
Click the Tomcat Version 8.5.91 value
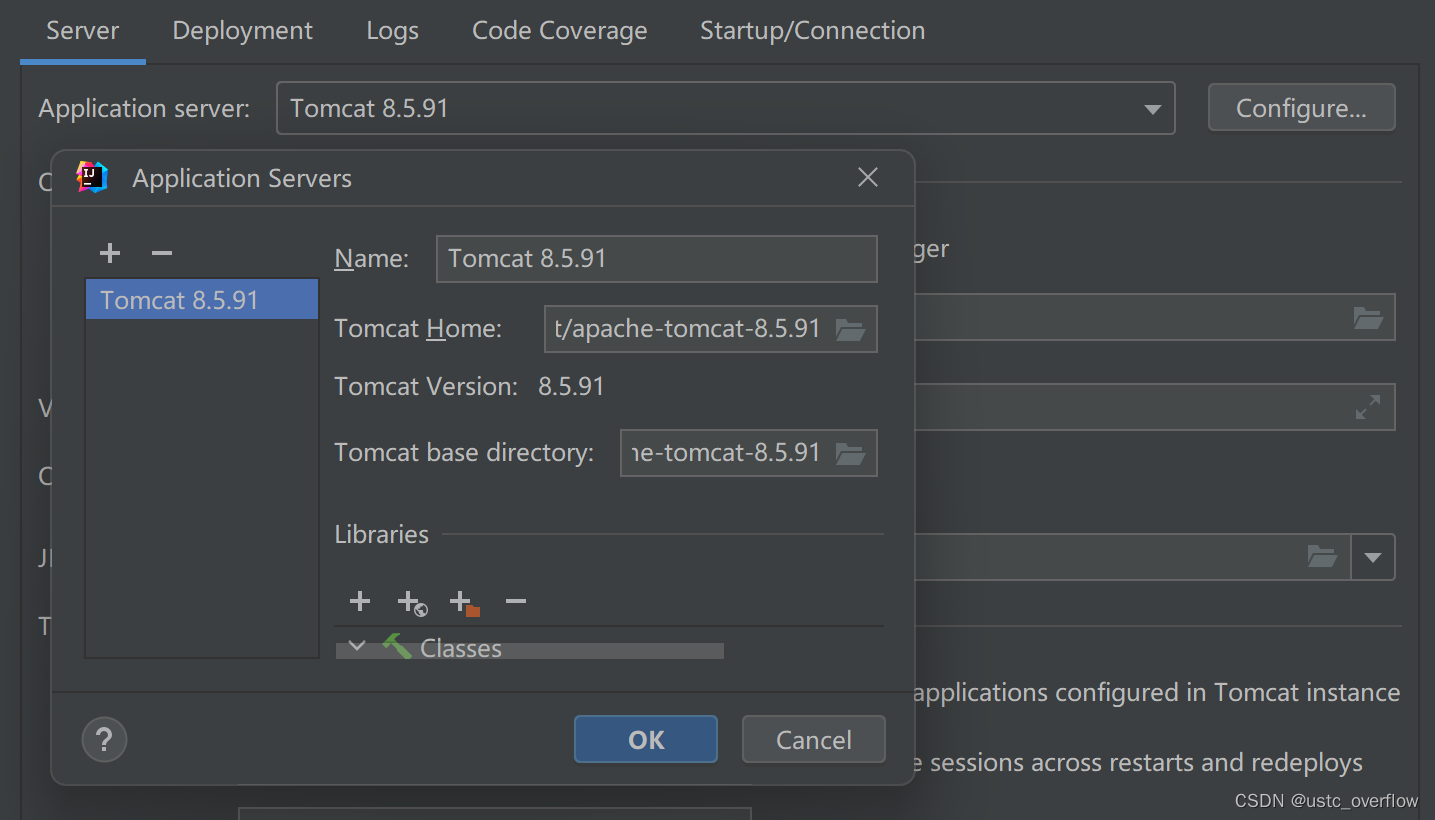(571, 387)
